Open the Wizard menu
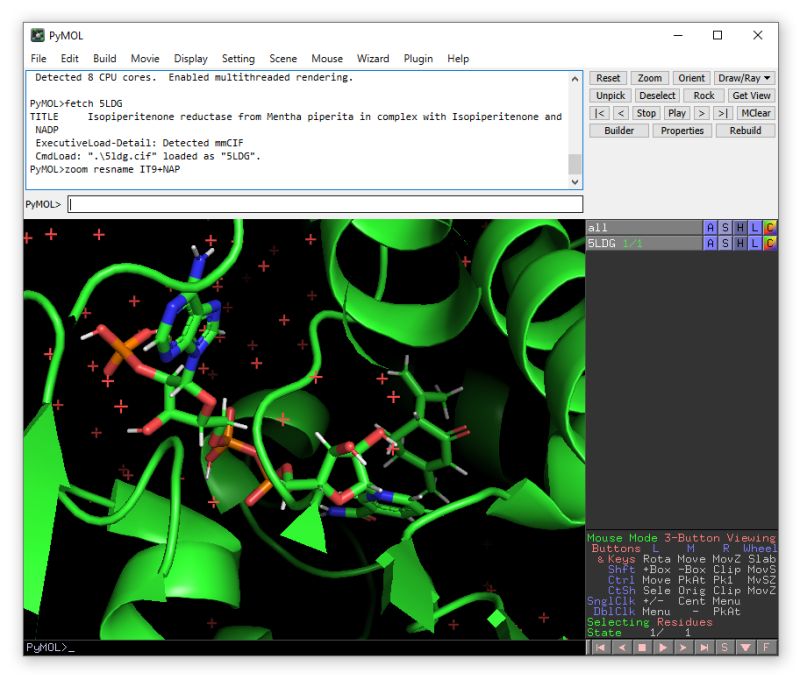The width and height of the screenshot is (800, 680). pos(373,59)
